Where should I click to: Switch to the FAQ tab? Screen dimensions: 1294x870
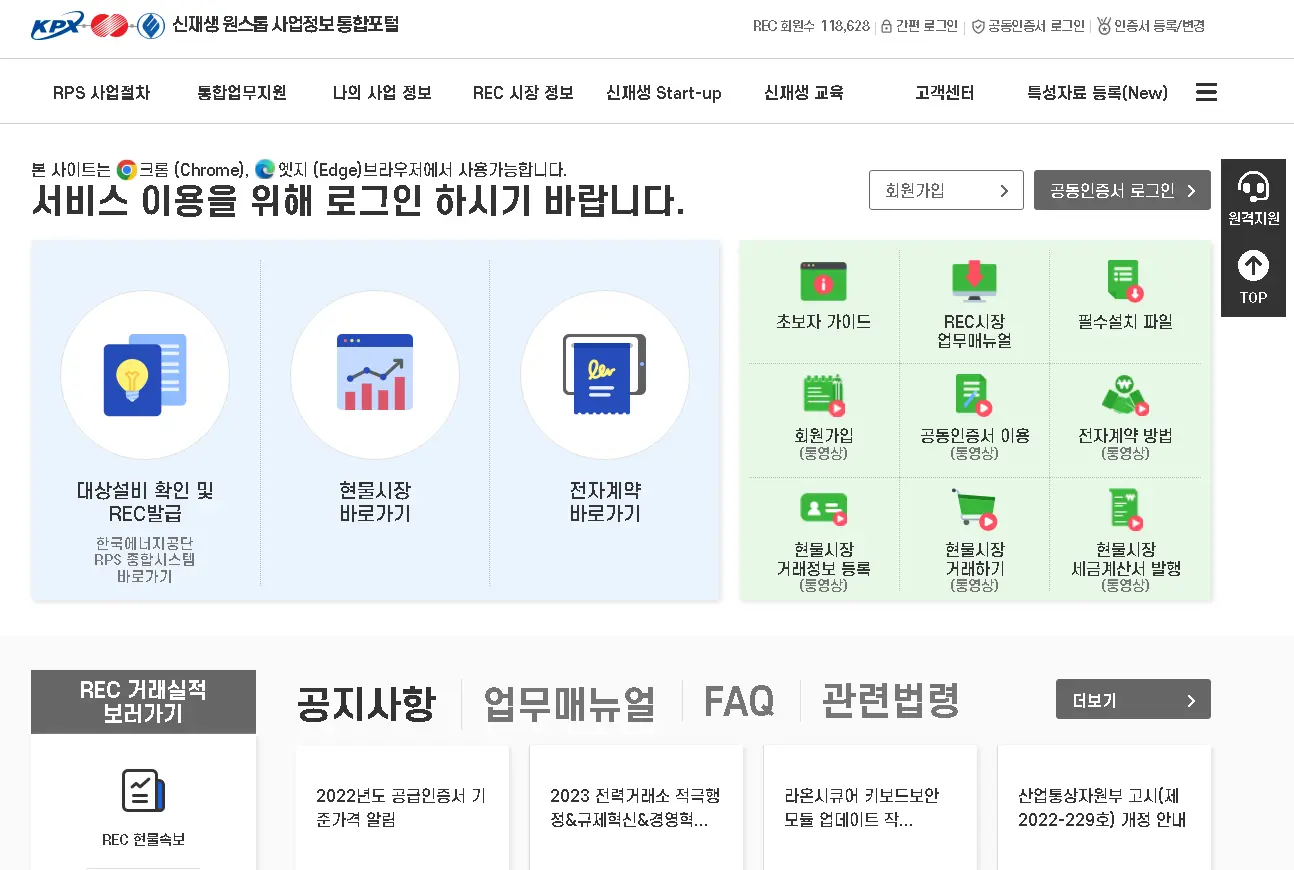click(737, 700)
